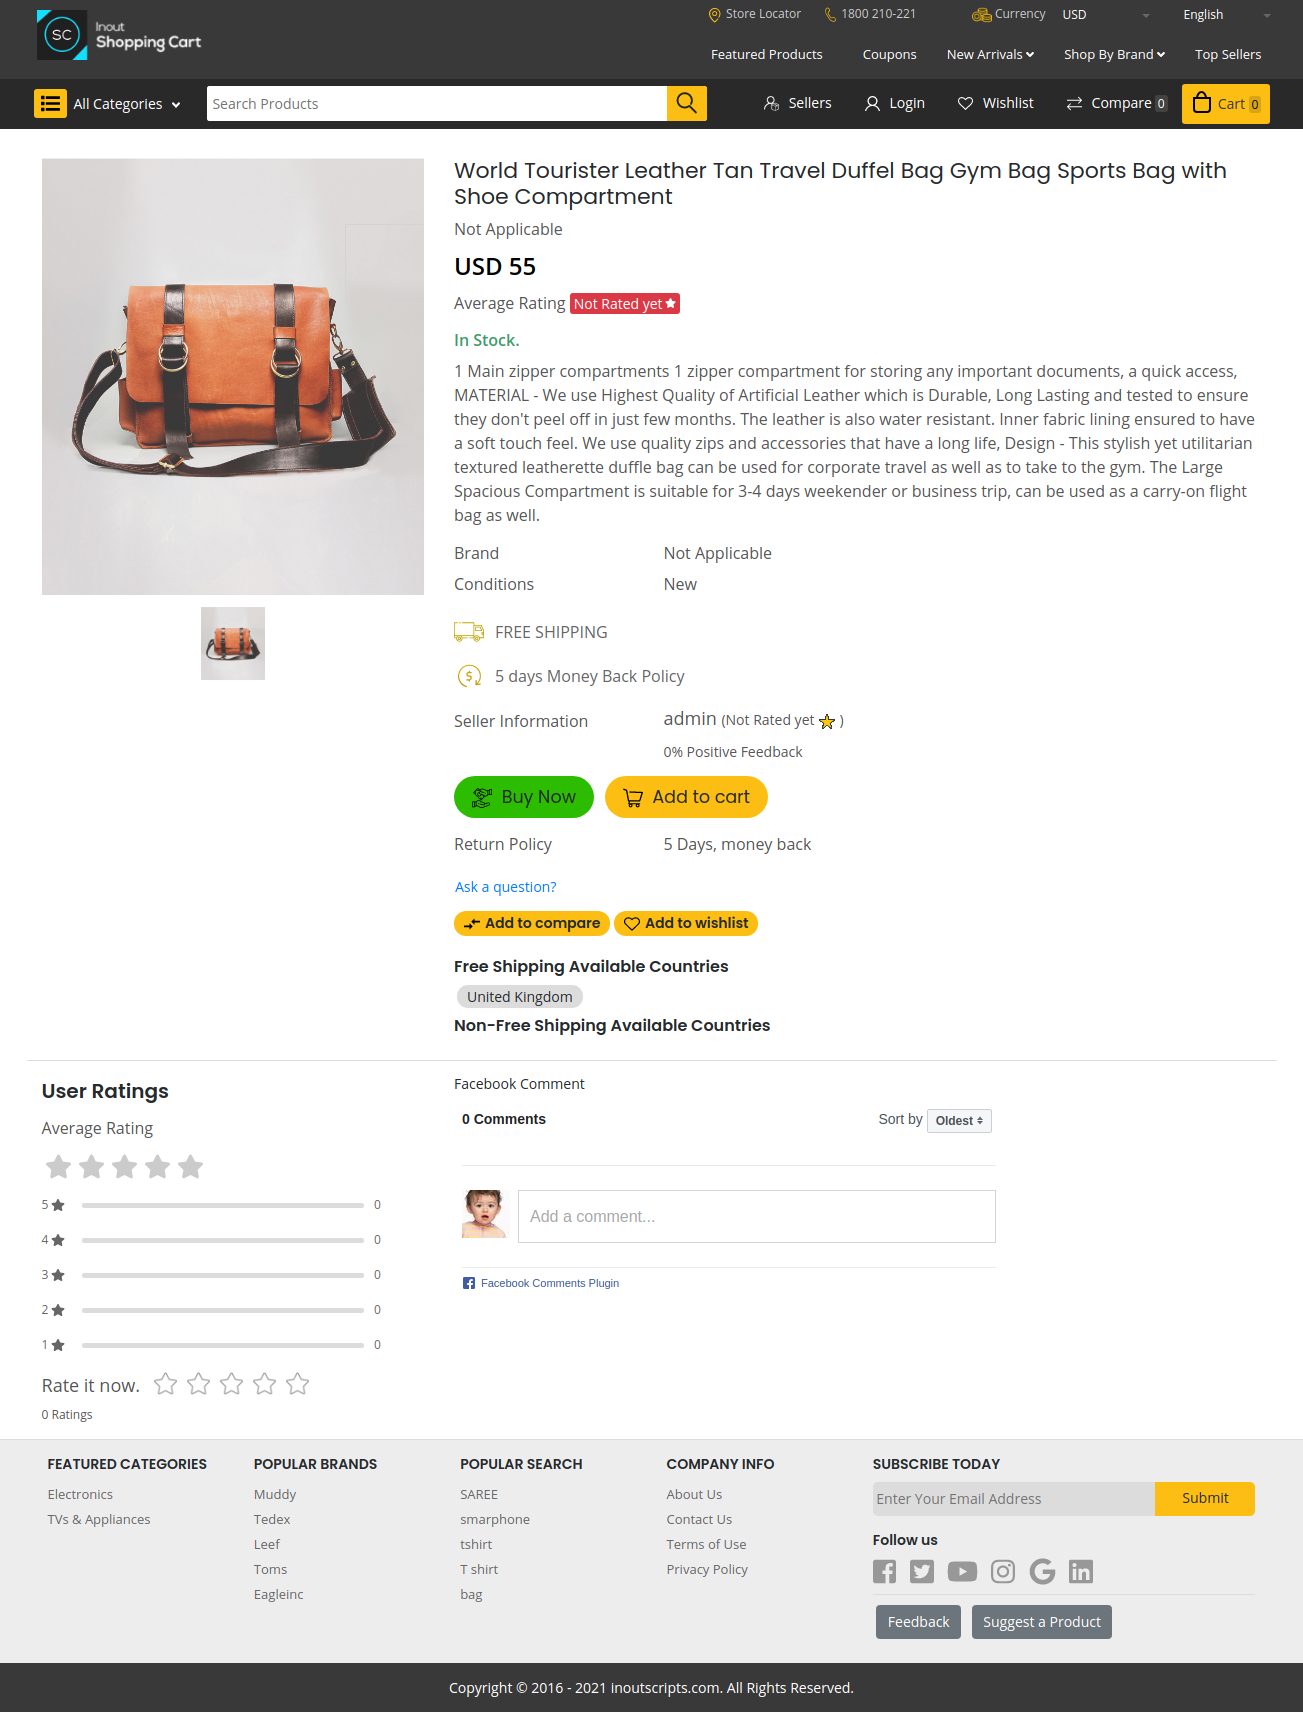Choose the third star in Rate it now

click(231, 1384)
